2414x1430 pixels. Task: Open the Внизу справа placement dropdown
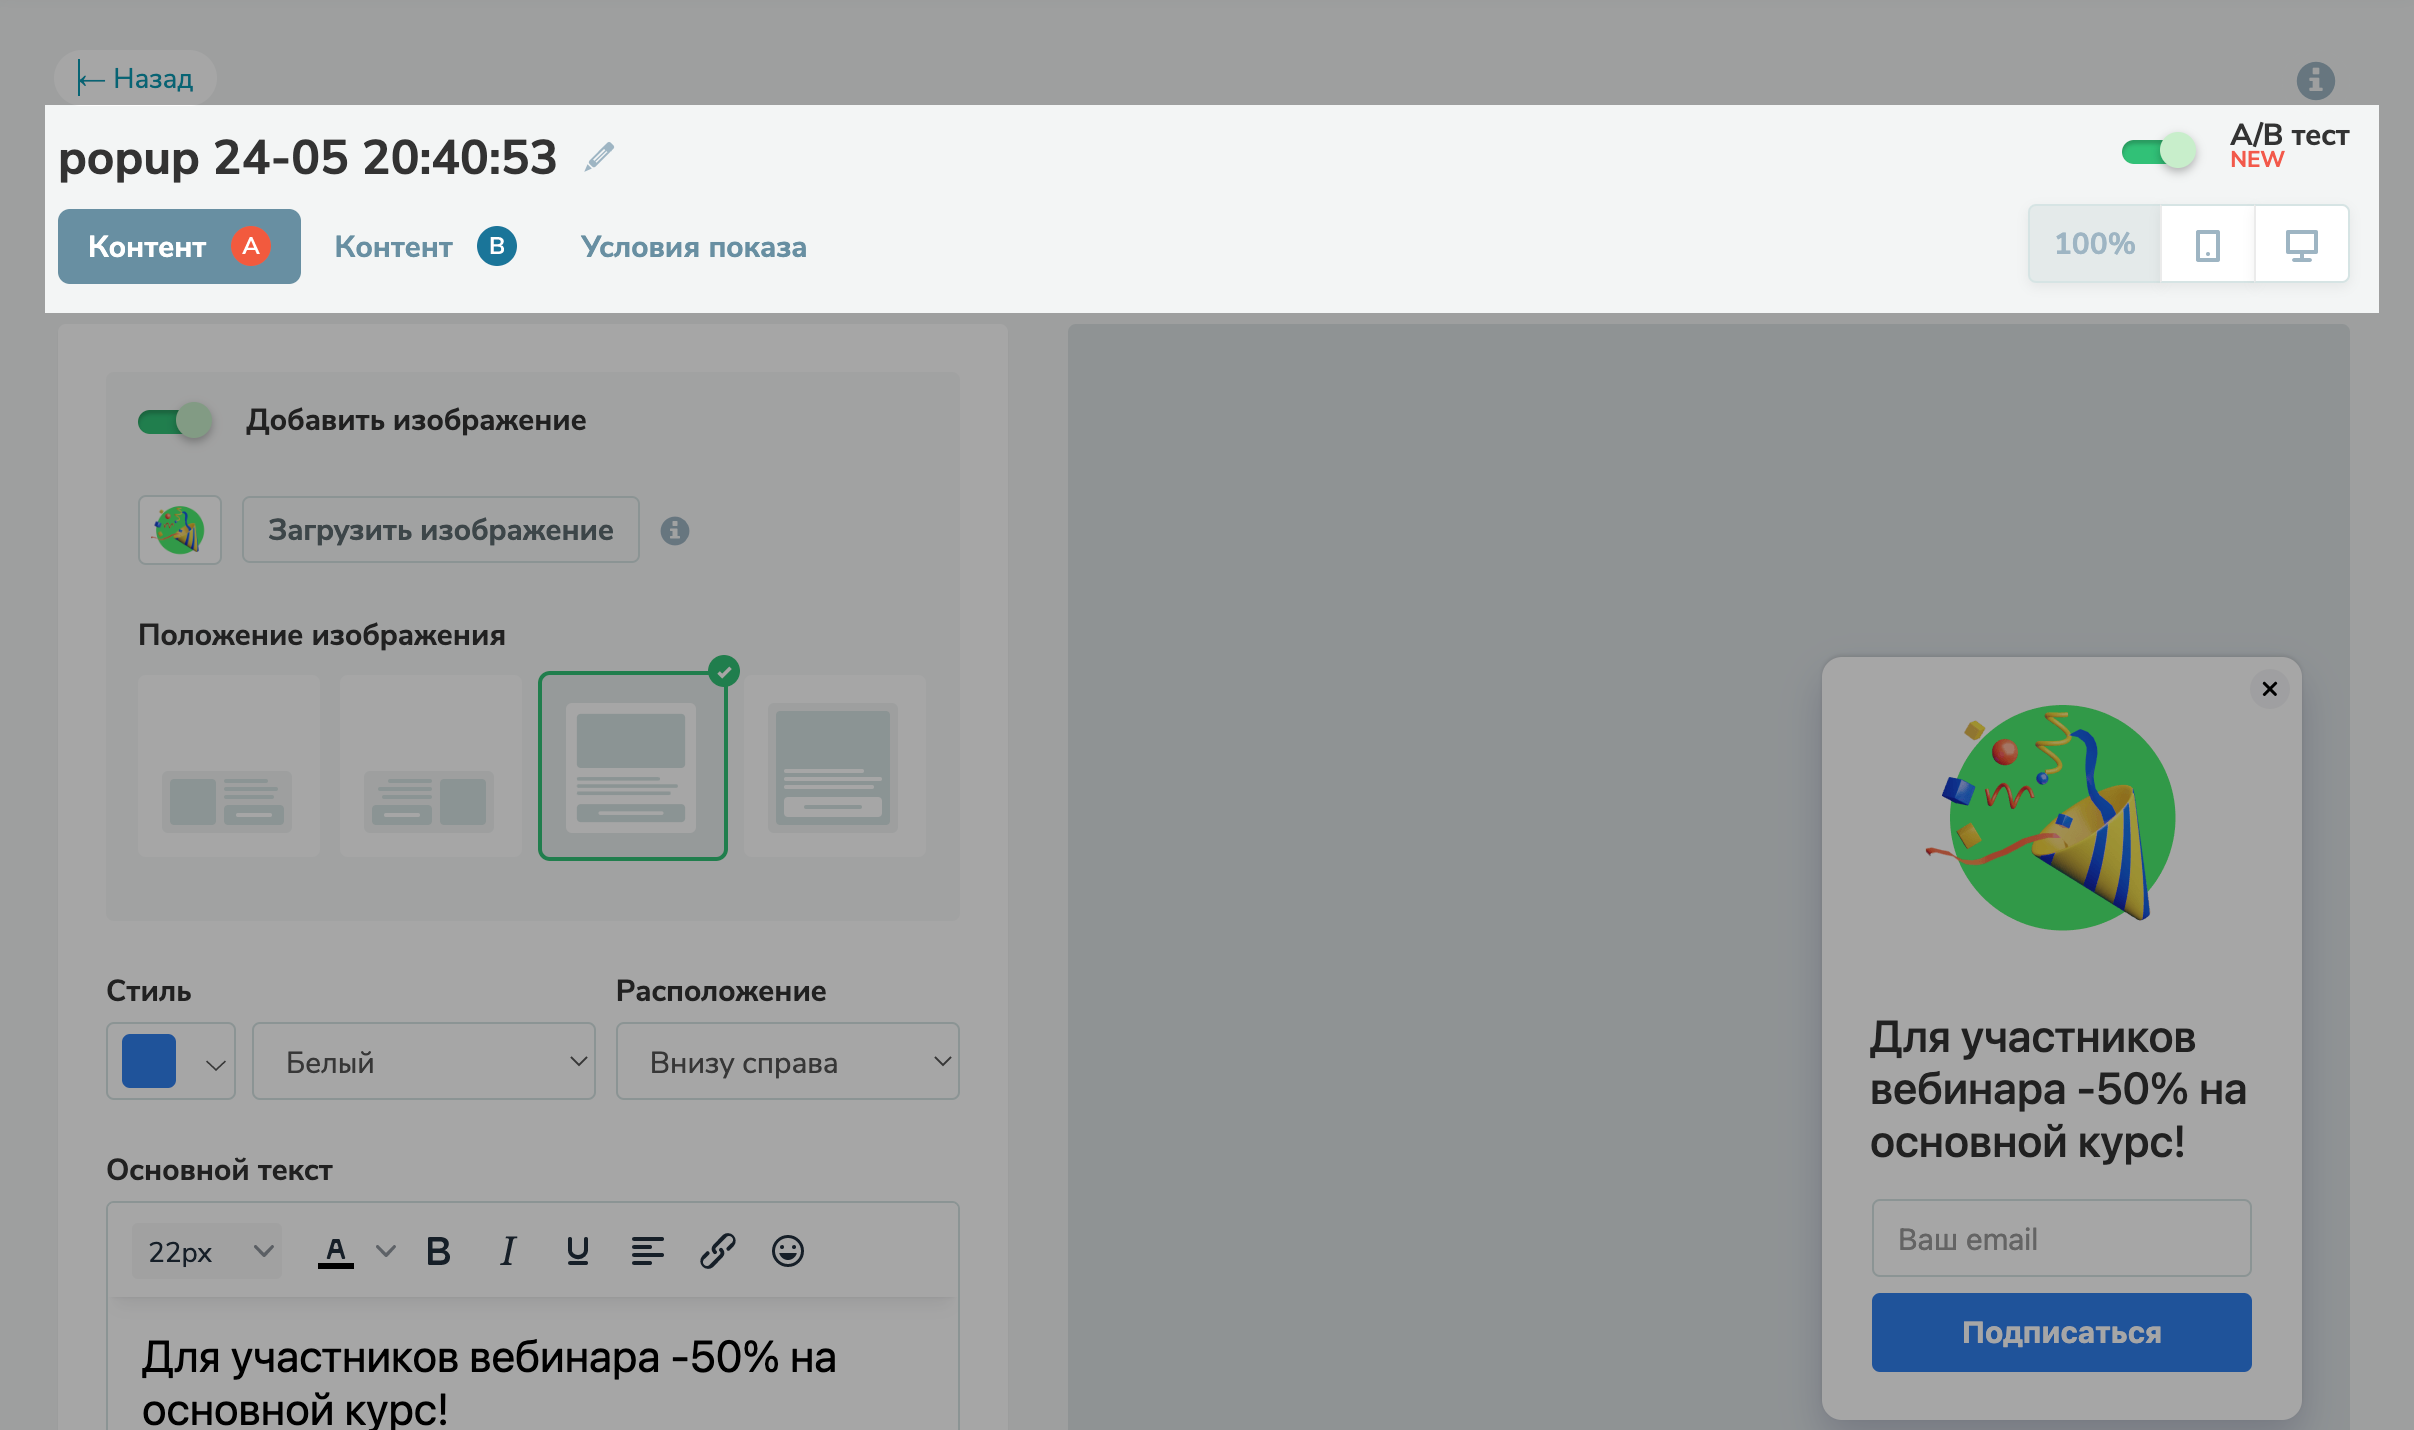(x=787, y=1061)
